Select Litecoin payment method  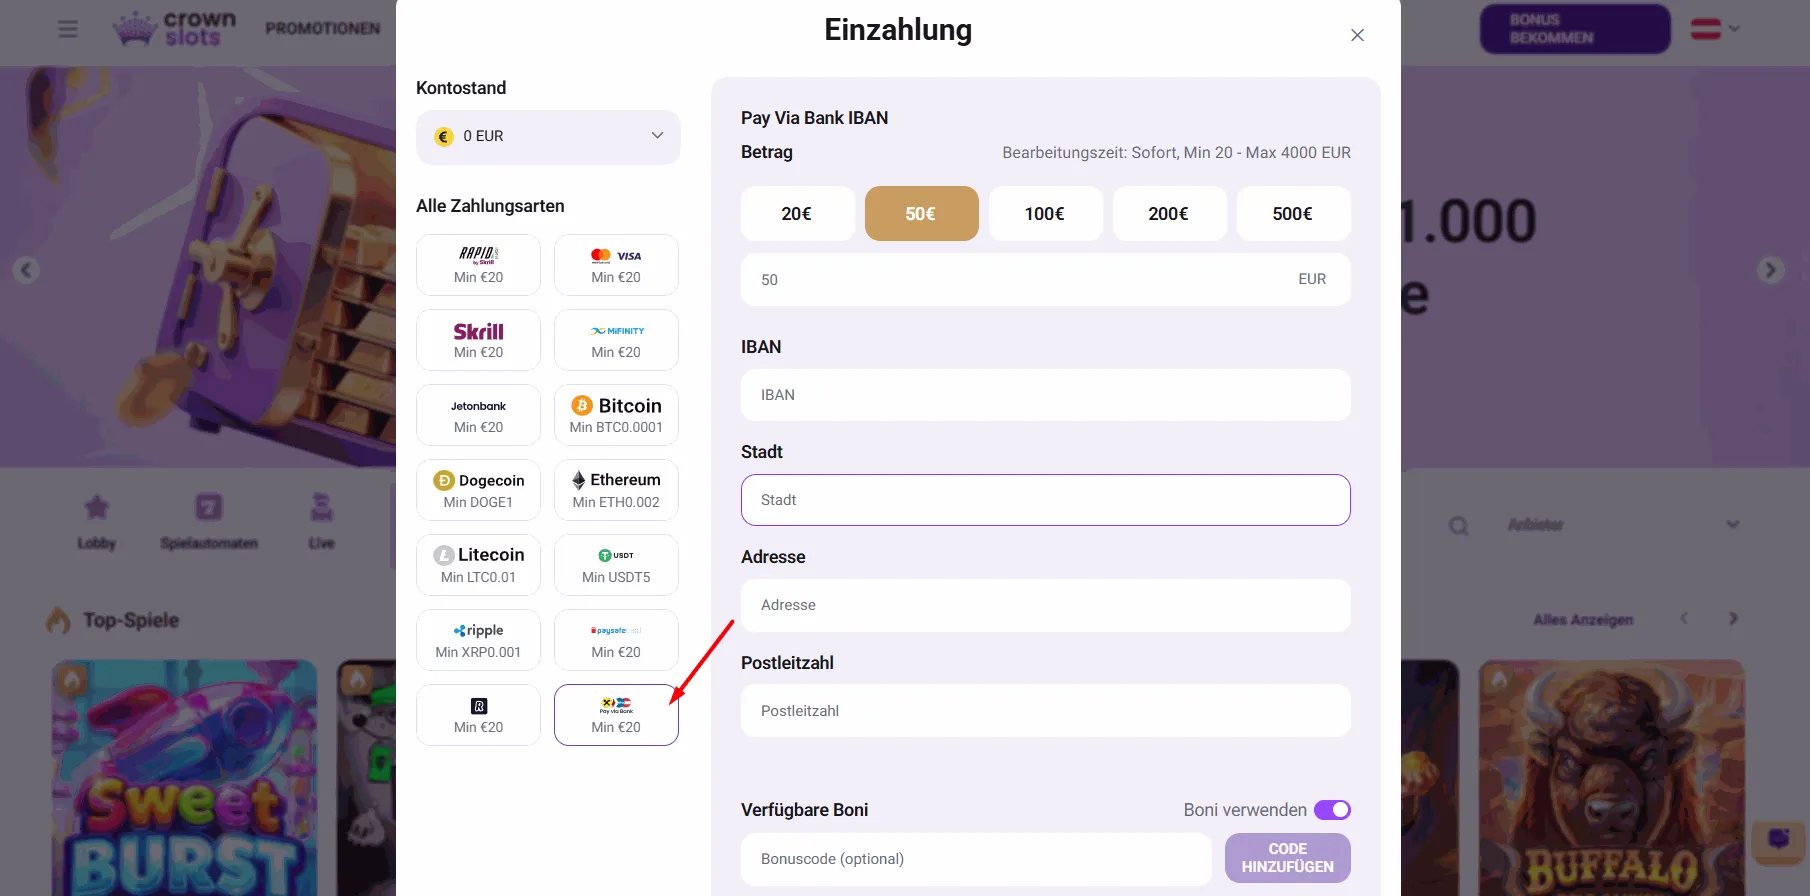tap(478, 565)
